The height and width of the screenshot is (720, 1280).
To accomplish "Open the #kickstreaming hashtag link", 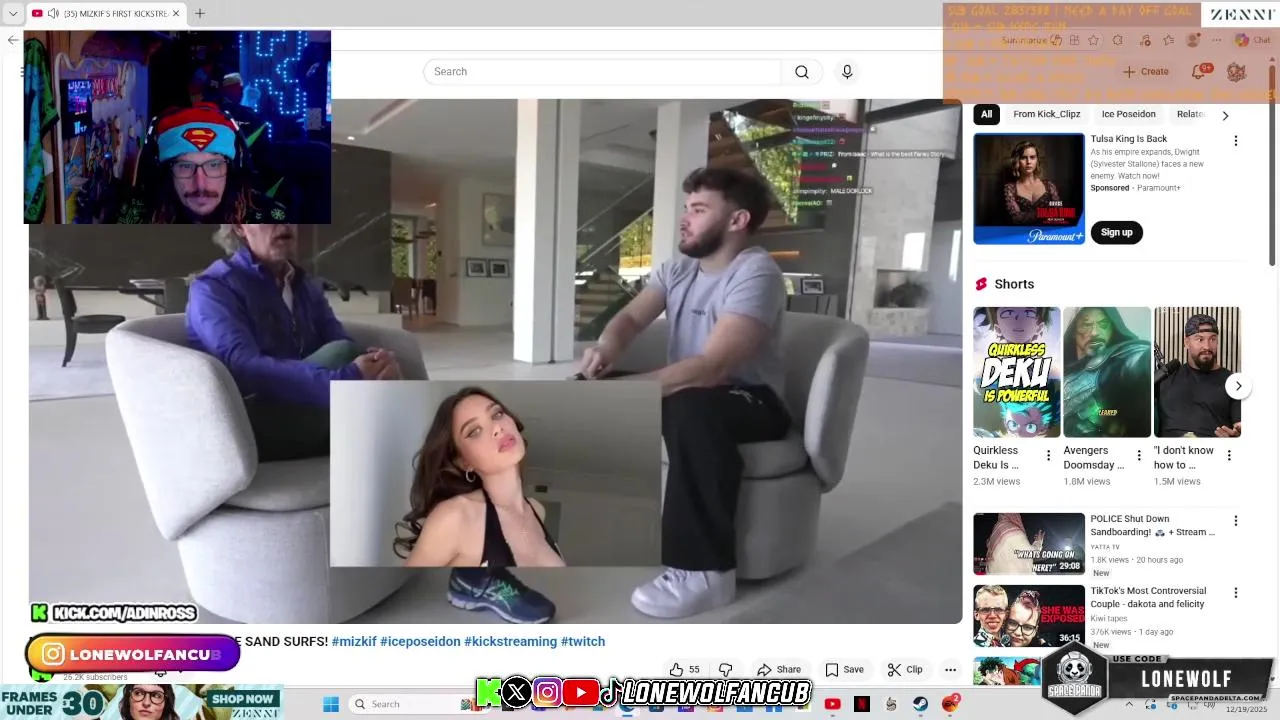I will click(x=510, y=642).
